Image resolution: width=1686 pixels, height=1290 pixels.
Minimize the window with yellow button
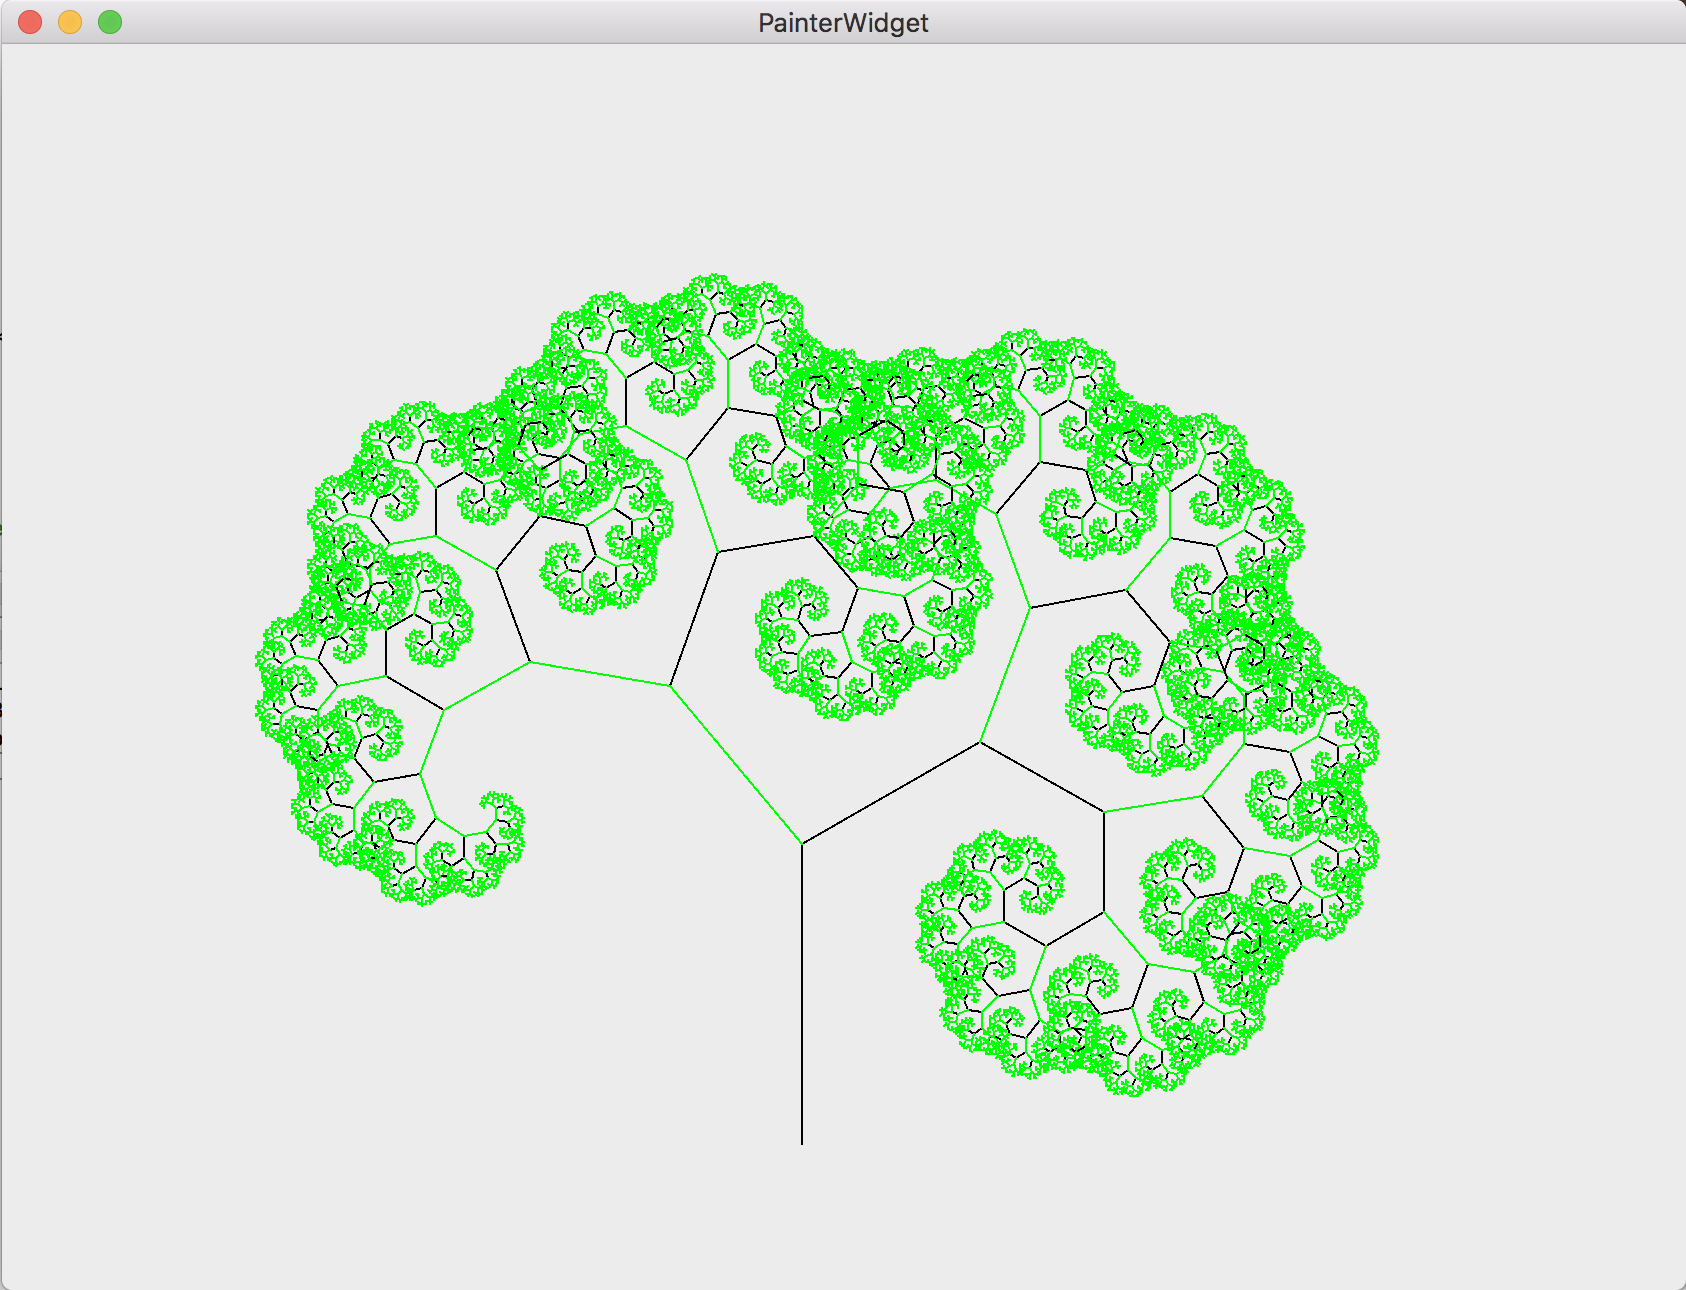[70, 22]
